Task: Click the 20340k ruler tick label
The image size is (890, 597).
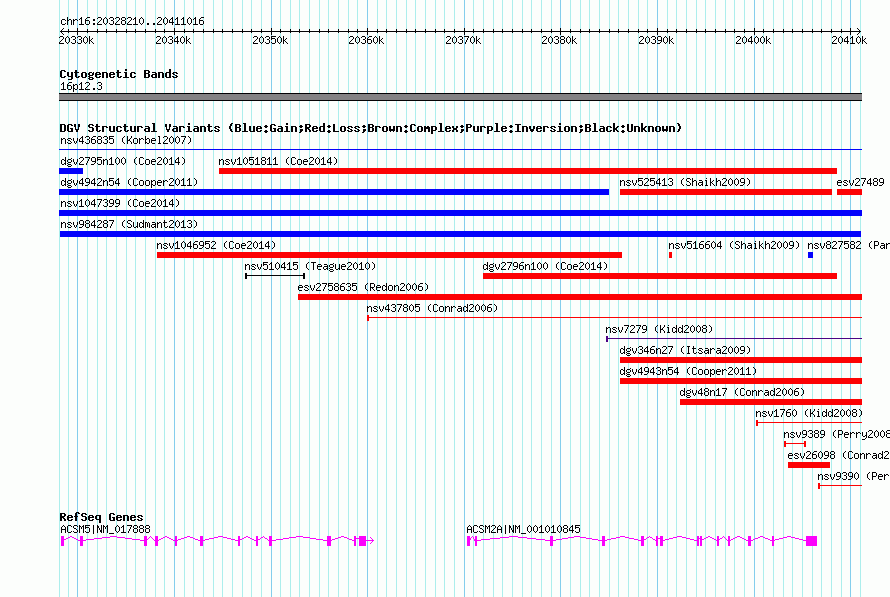Action: pos(173,40)
